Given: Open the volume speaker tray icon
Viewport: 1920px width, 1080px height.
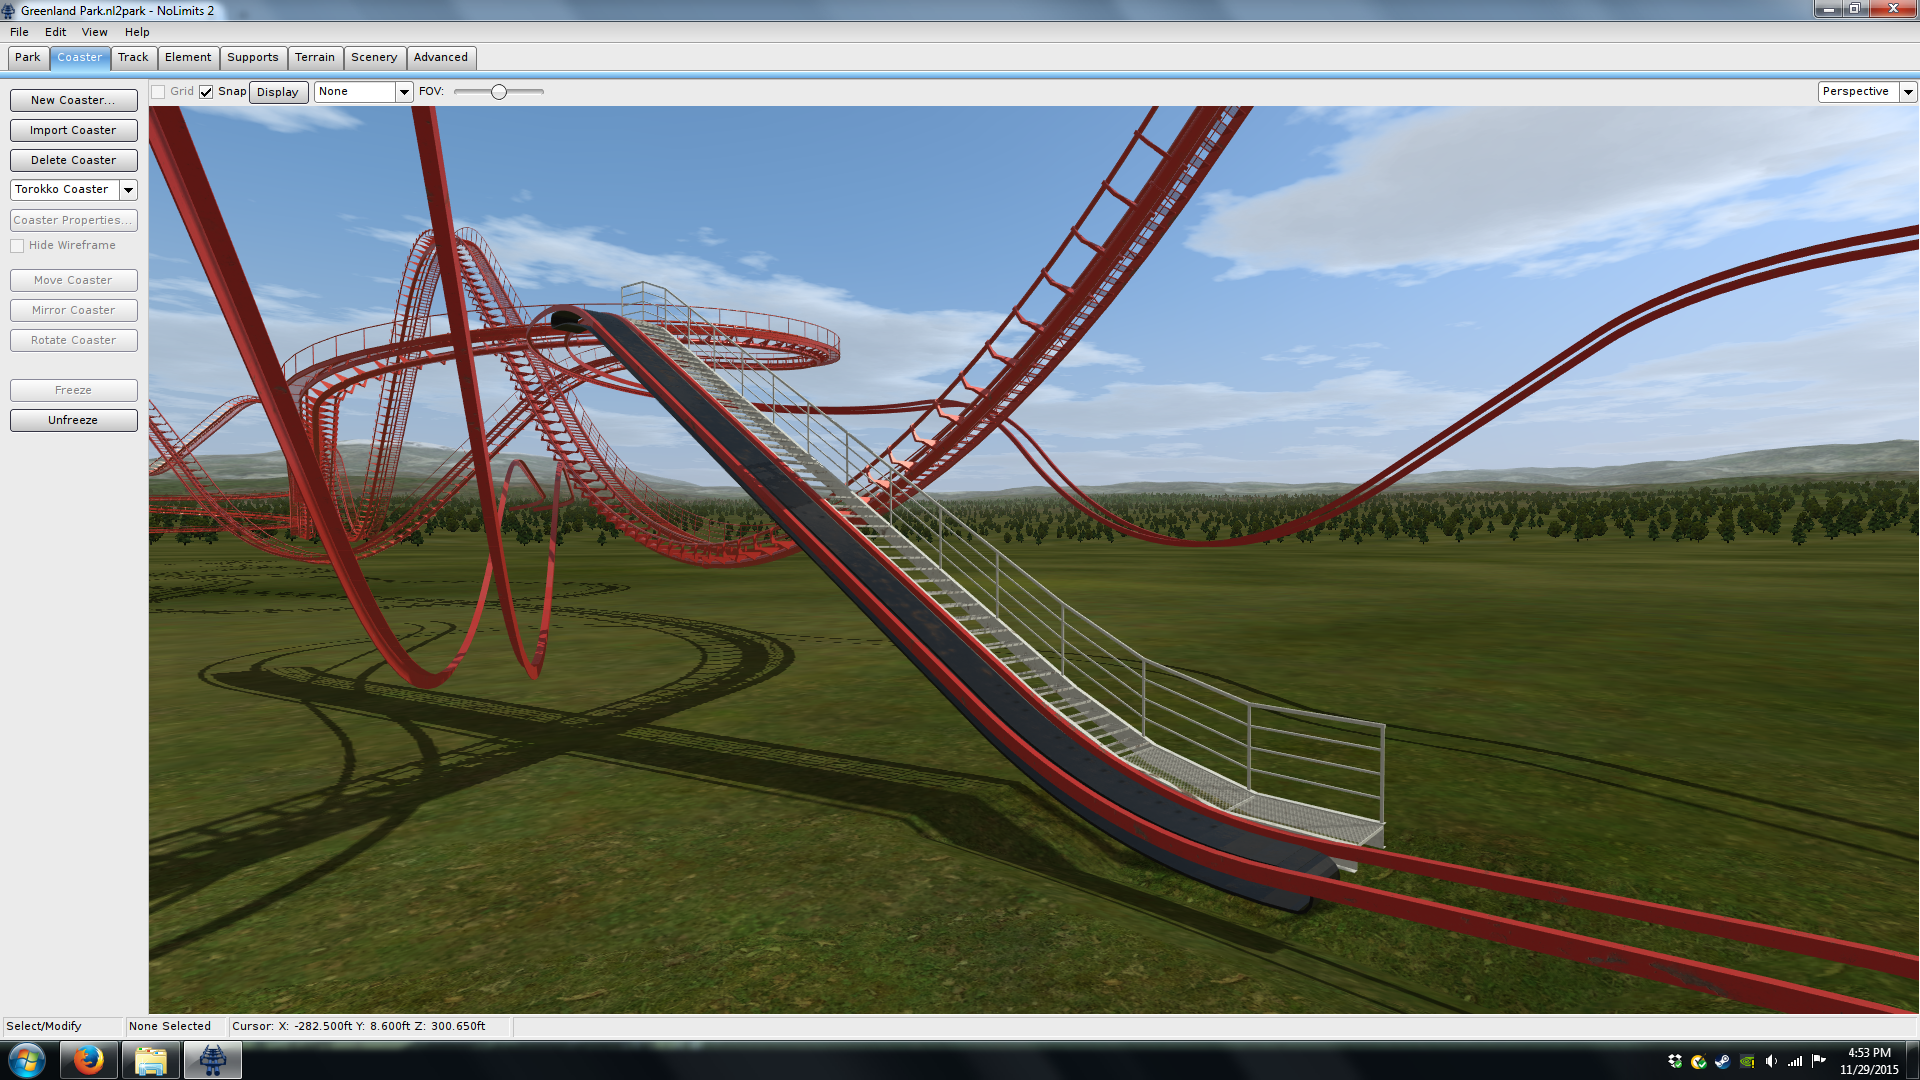Looking at the screenshot, I should (1771, 1061).
